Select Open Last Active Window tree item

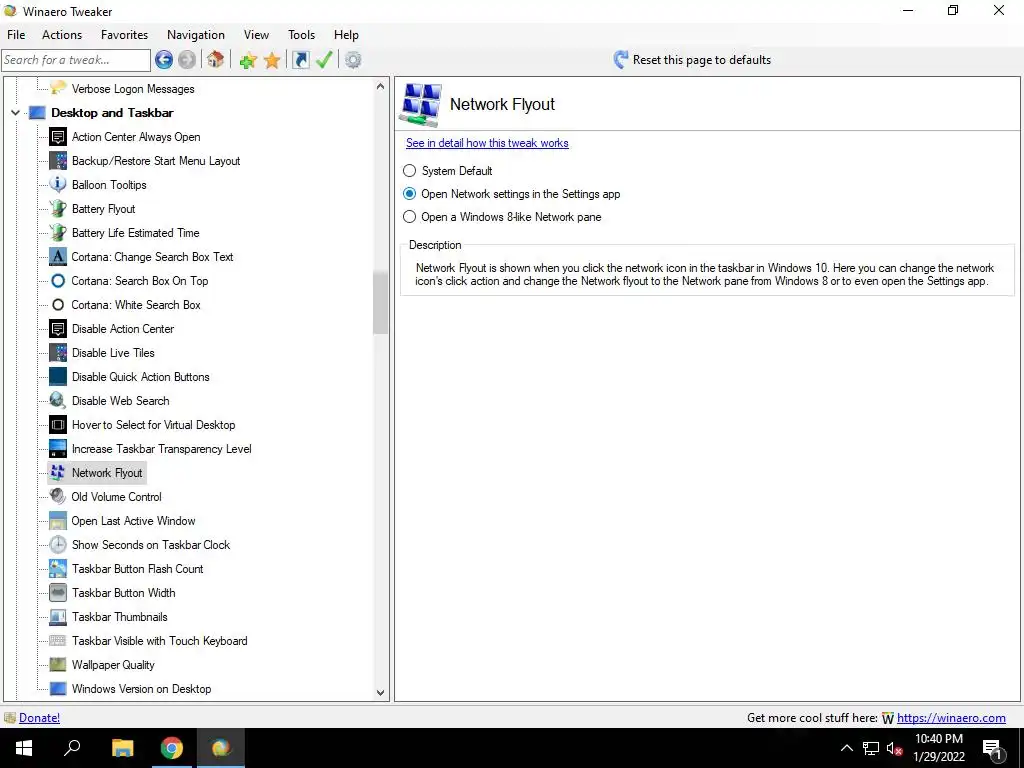133,521
